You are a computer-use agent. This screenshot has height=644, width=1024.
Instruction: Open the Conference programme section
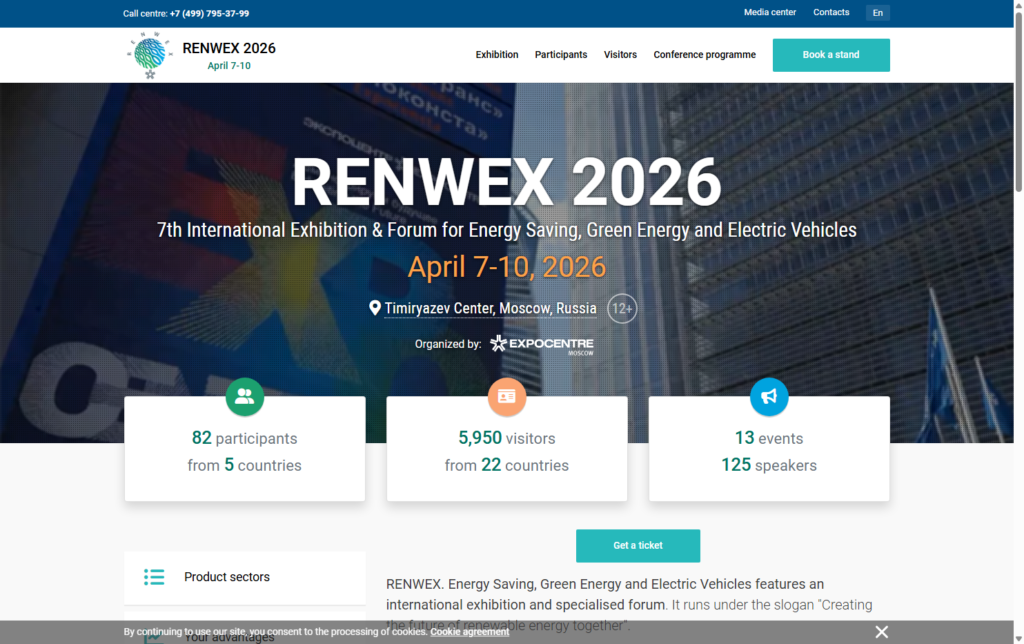[x=704, y=55]
